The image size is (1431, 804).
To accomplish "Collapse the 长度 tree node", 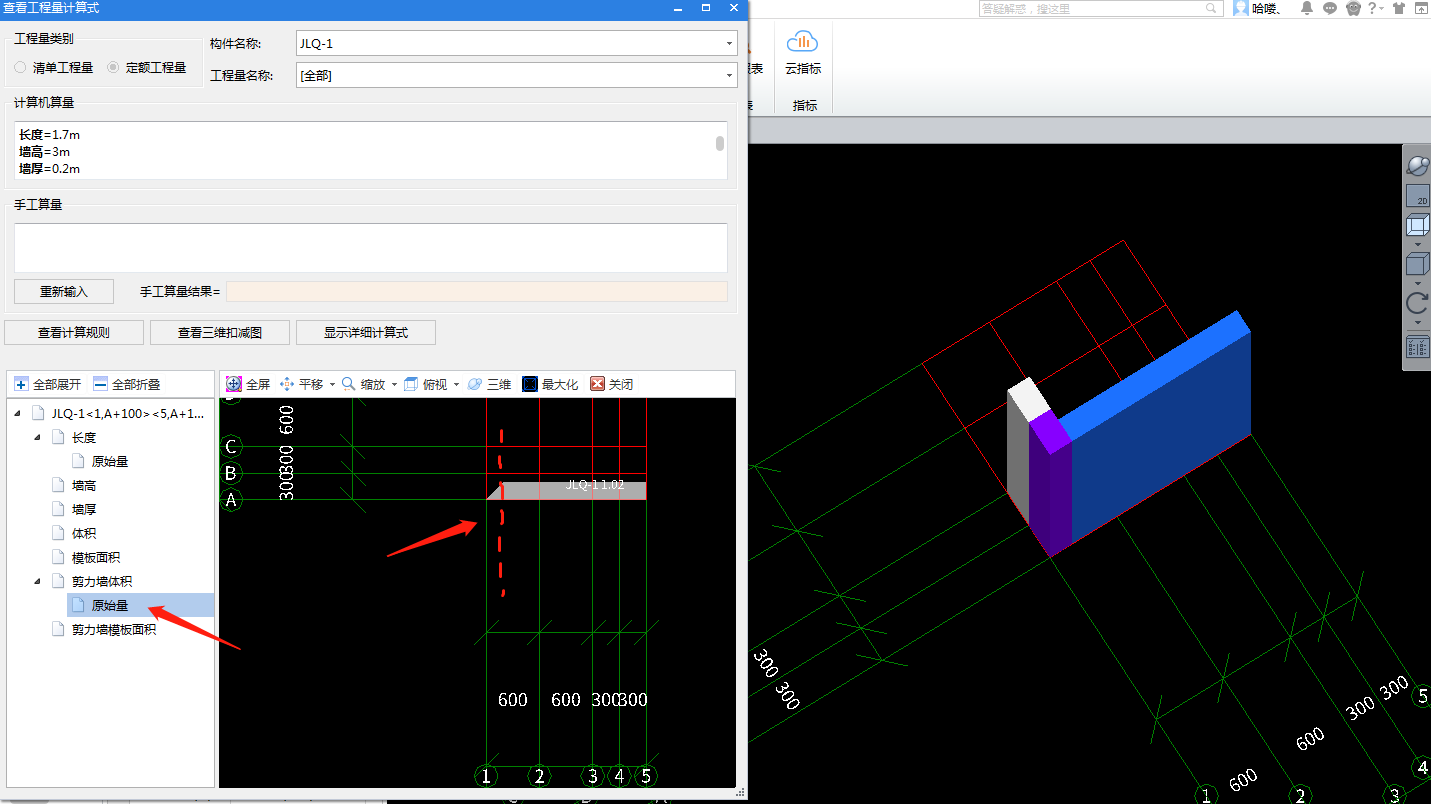I will point(39,437).
